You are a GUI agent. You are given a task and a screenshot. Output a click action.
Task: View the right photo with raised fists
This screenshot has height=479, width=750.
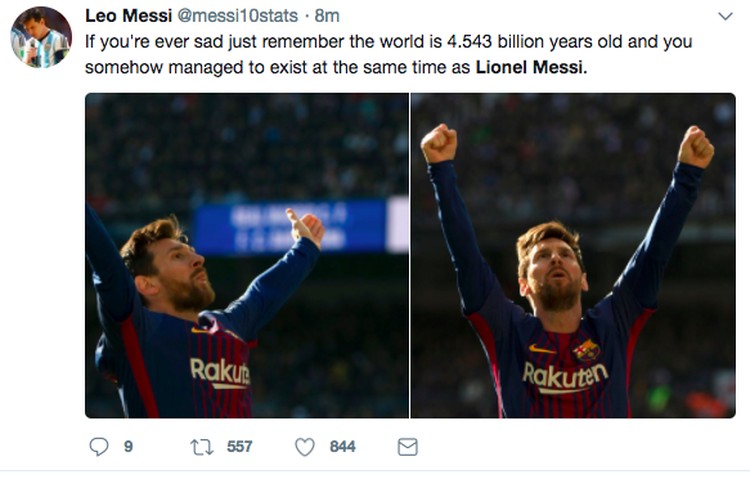573,256
